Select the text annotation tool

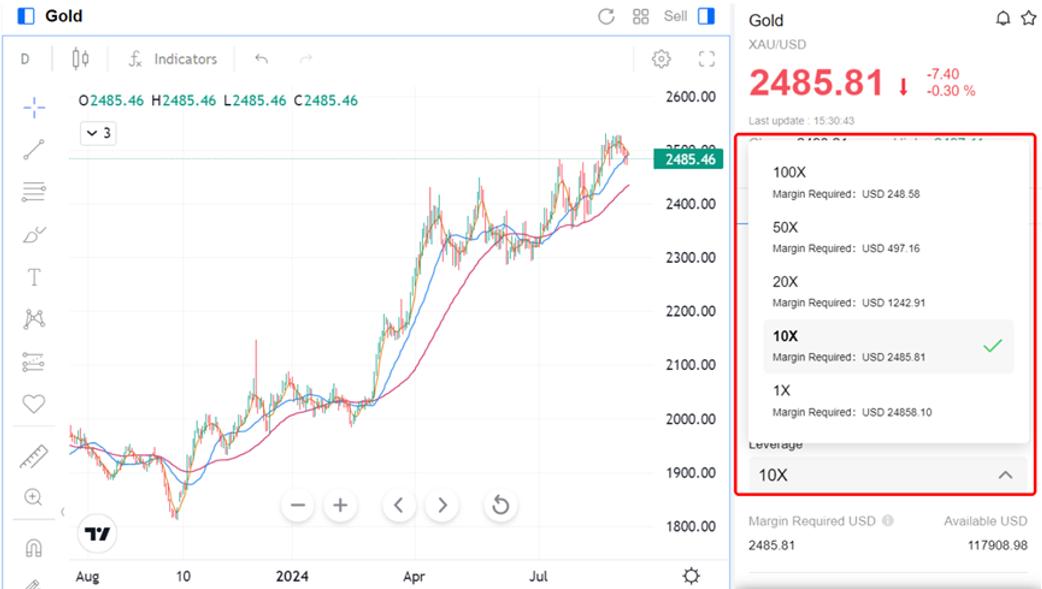coord(34,277)
